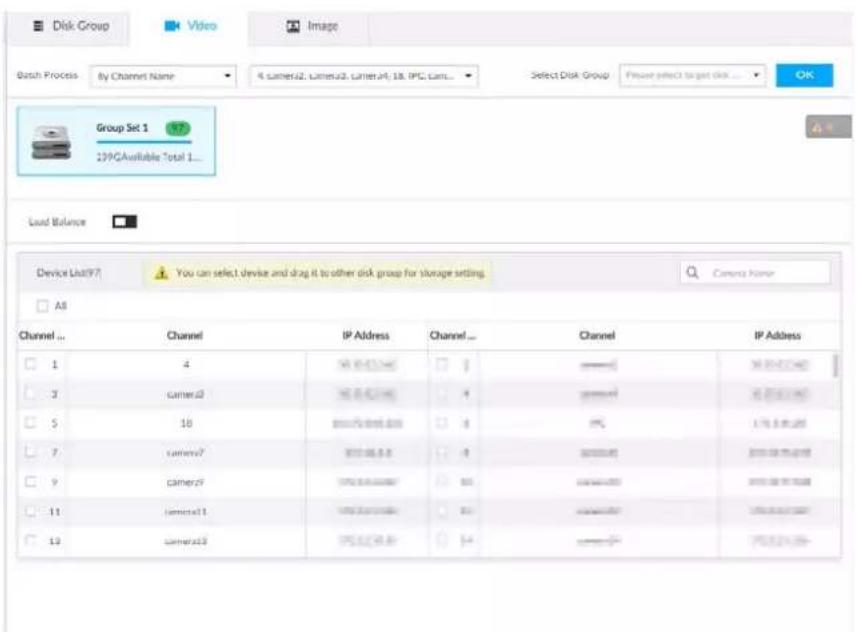Screen dimensions: 857x632
Task: Click the Video tab camera icon
Action: click(172, 26)
